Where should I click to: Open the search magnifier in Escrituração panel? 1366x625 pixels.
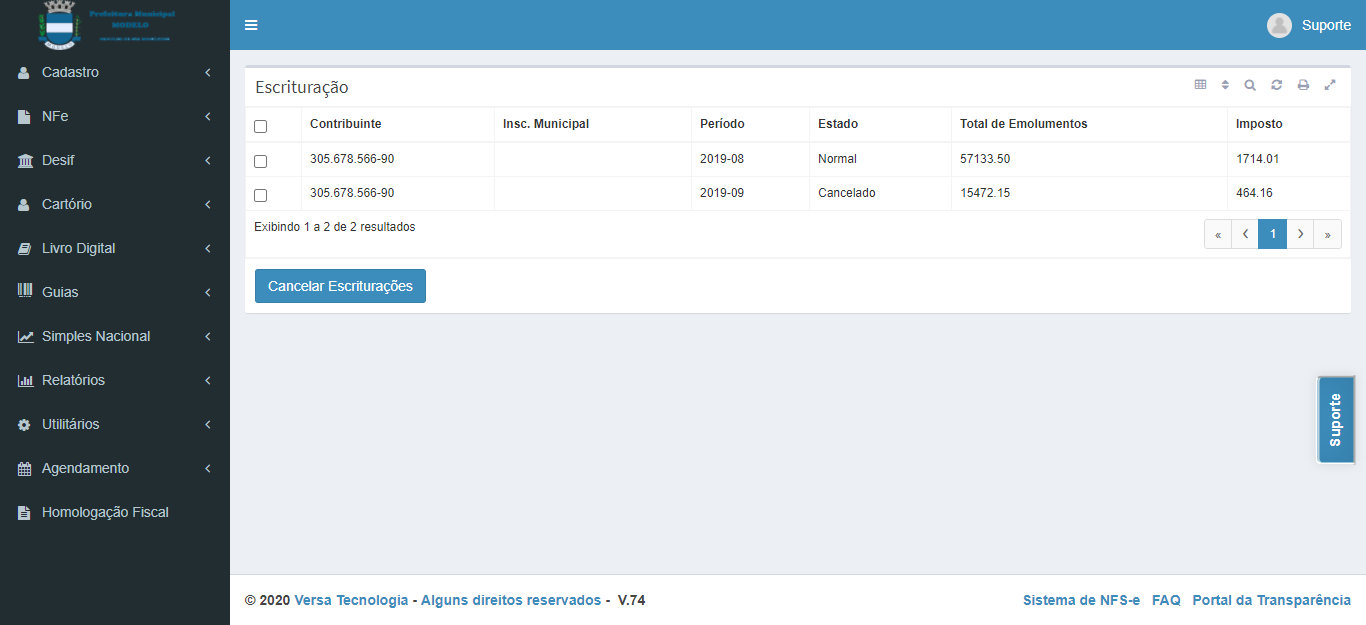pos(1250,85)
